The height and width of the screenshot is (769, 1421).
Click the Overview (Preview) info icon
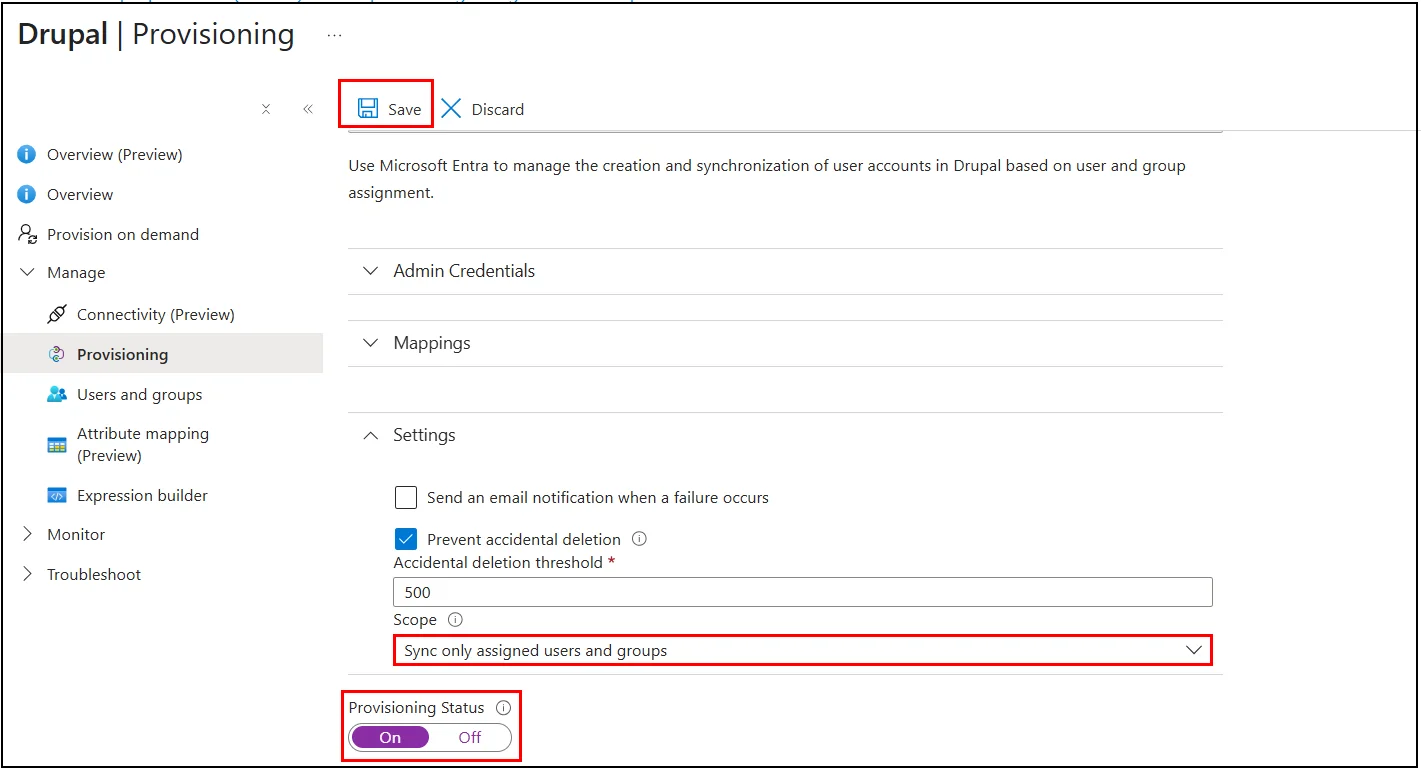[x=27, y=154]
